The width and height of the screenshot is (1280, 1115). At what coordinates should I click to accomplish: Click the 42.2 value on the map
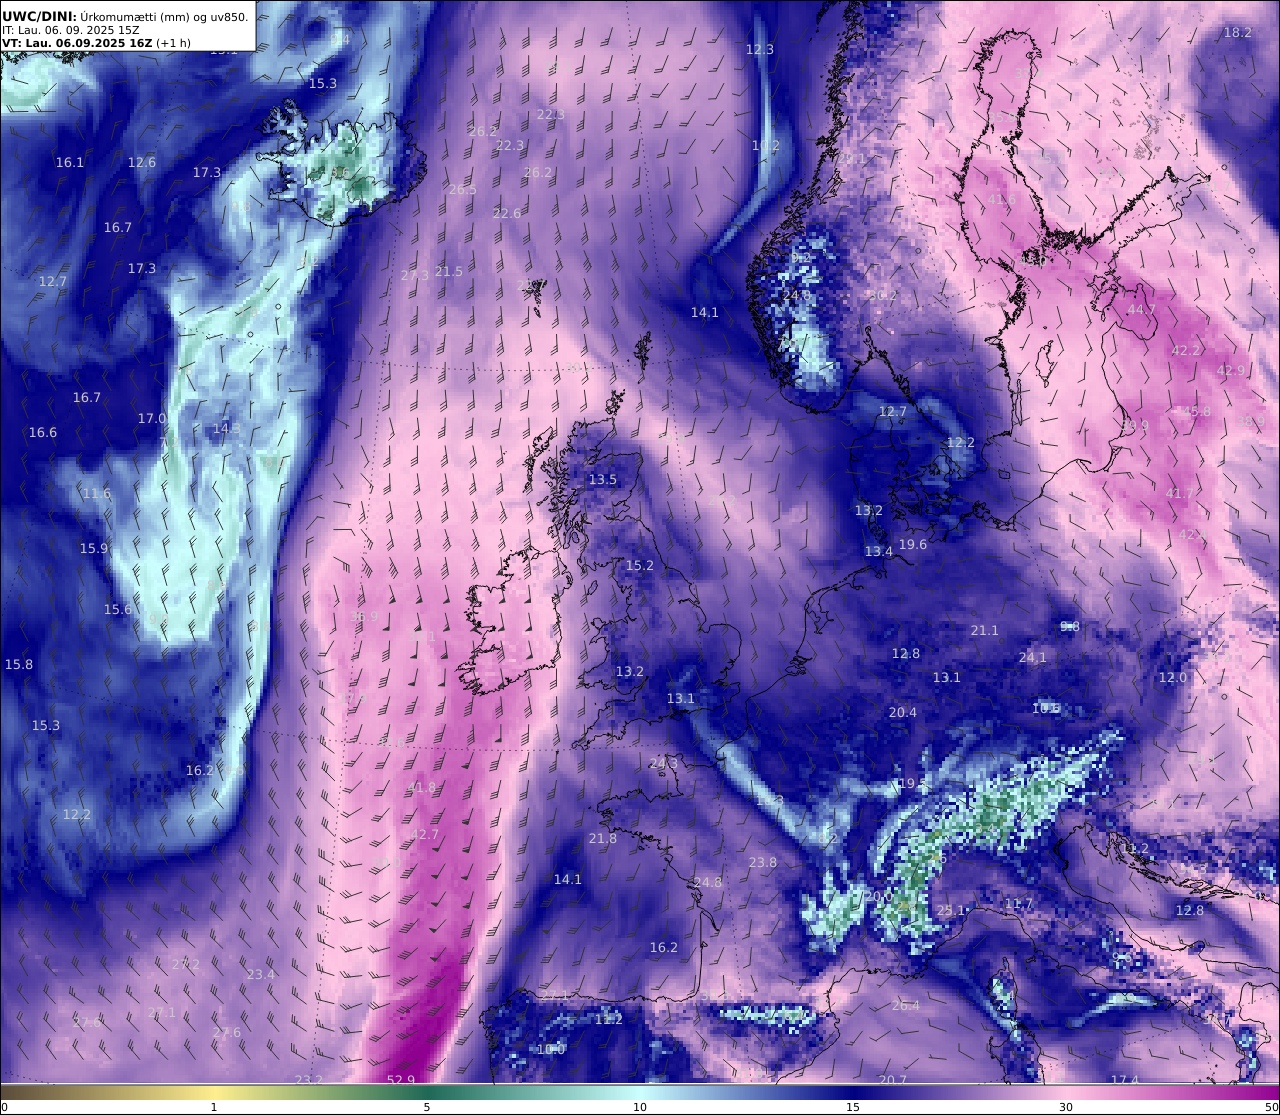1186,350
